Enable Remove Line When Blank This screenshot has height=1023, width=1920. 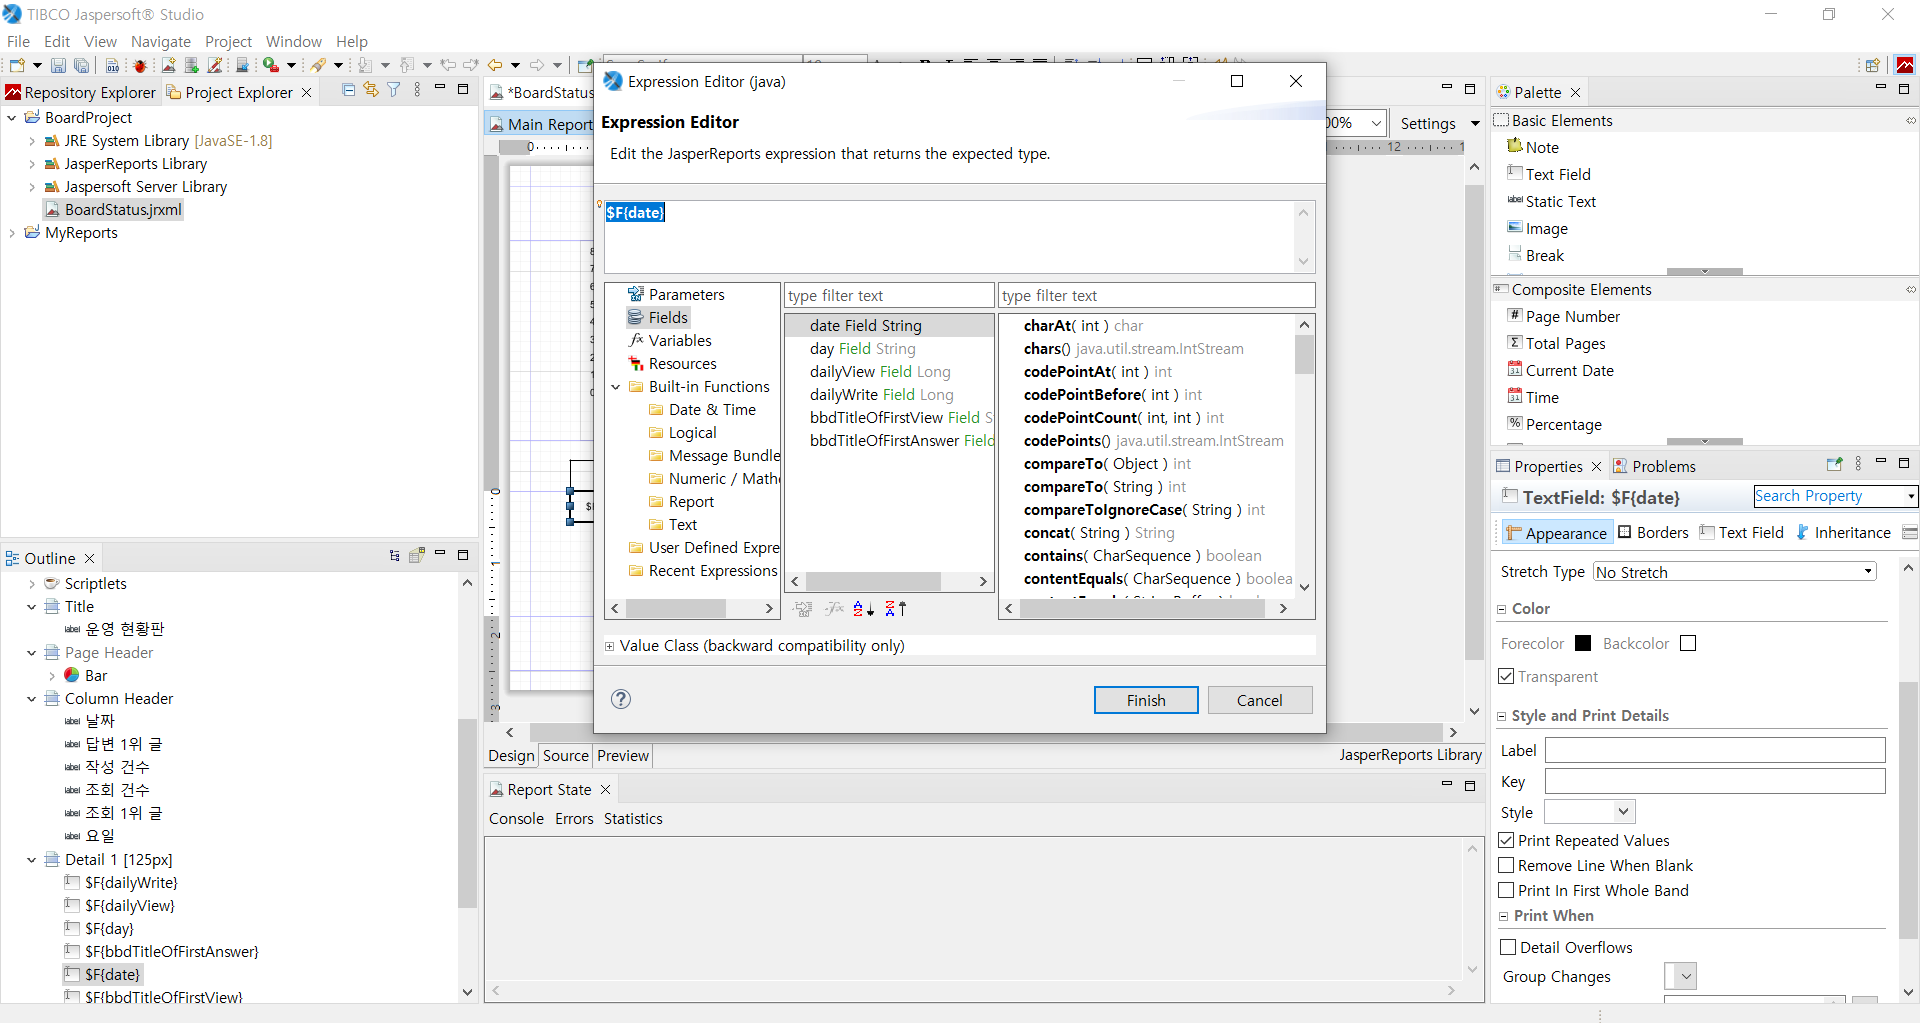point(1506,865)
